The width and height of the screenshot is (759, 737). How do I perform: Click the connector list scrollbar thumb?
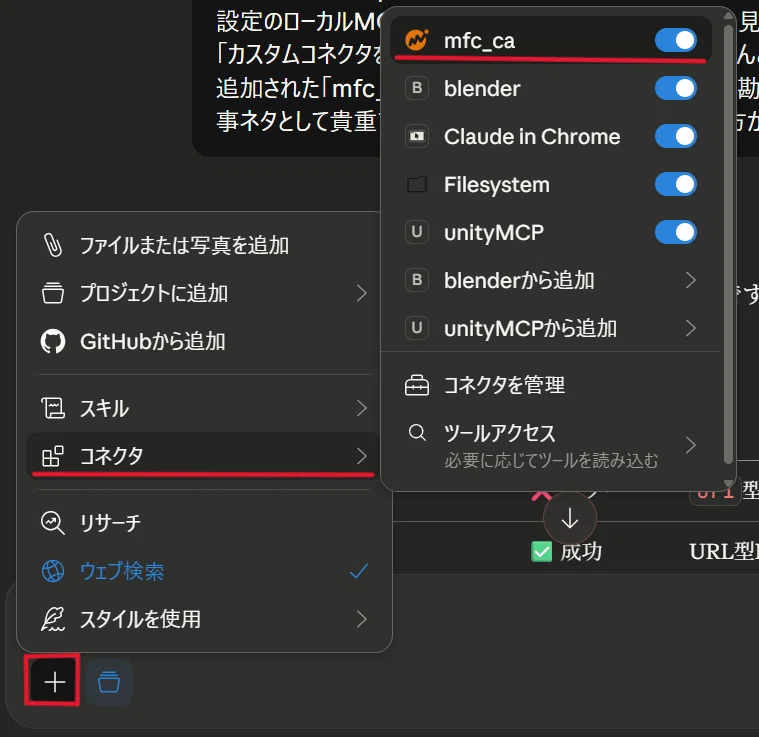coord(728,244)
